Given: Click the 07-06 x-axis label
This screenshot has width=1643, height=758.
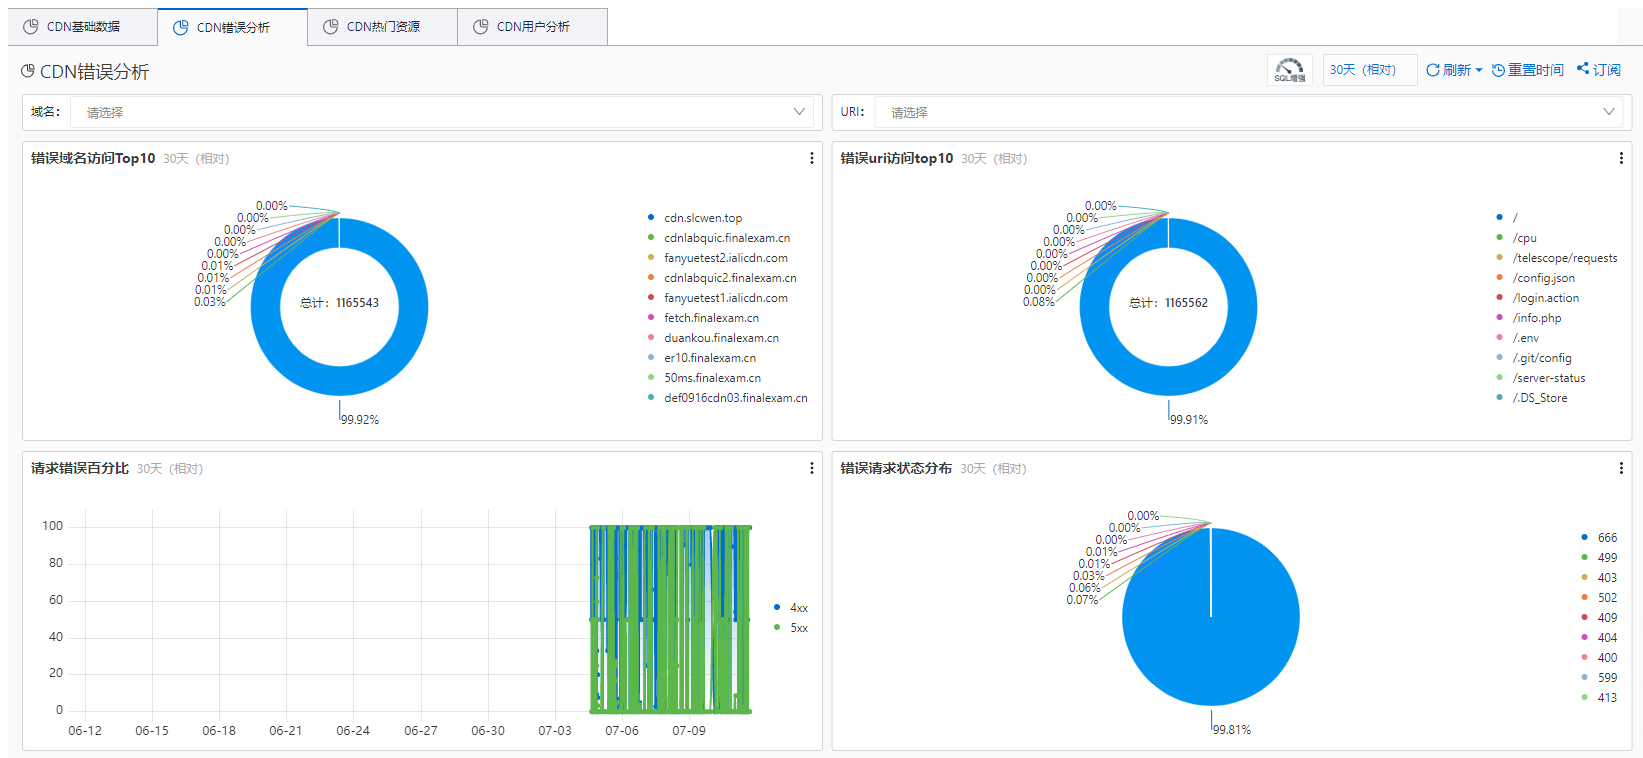Looking at the screenshot, I should click(622, 731).
